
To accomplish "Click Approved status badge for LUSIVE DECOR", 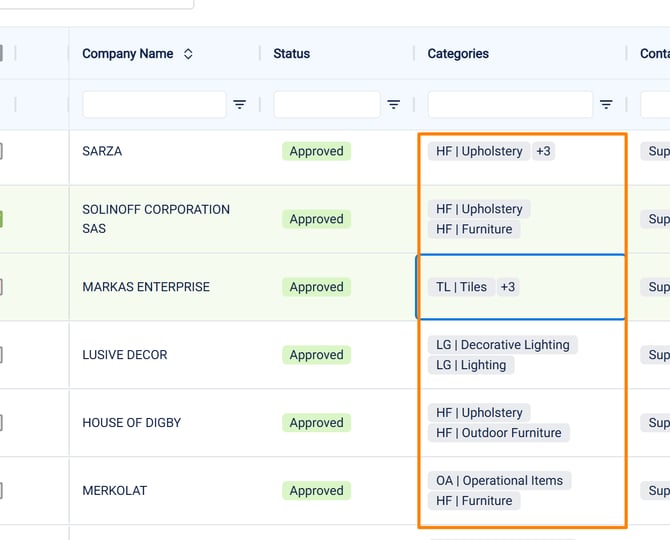I will (x=316, y=355).
